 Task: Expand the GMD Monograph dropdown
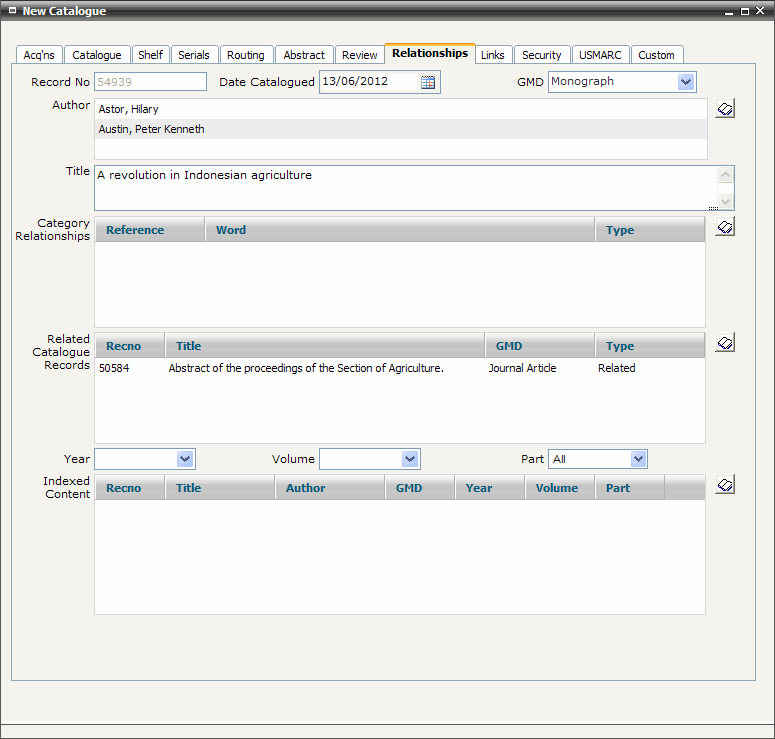click(x=686, y=82)
